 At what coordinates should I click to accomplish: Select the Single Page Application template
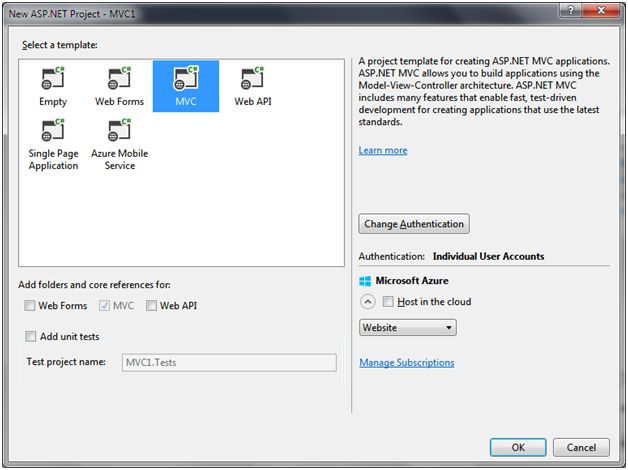click(x=53, y=145)
